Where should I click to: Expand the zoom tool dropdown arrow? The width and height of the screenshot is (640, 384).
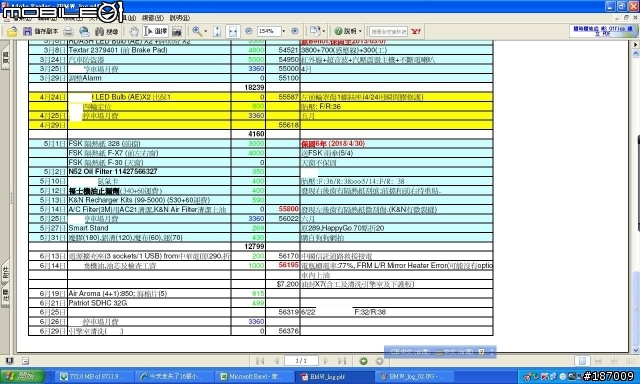[205, 31]
